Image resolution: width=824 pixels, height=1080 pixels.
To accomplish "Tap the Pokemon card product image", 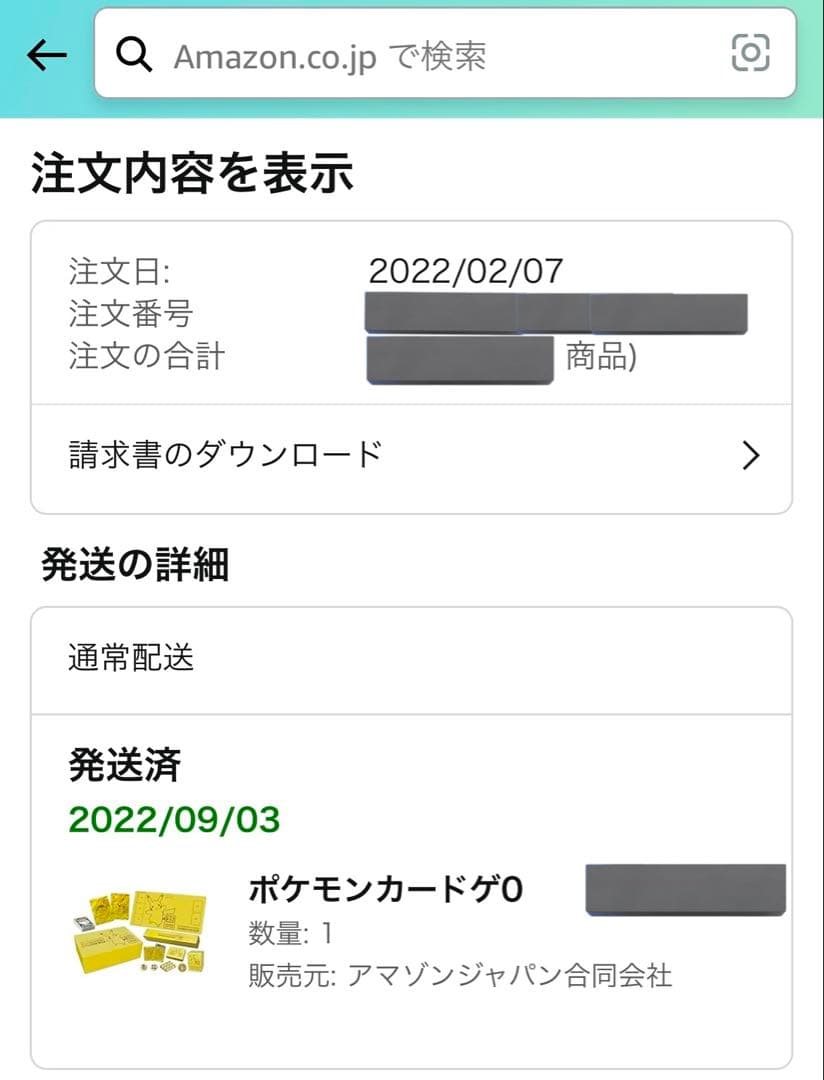I will [x=135, y=930].
